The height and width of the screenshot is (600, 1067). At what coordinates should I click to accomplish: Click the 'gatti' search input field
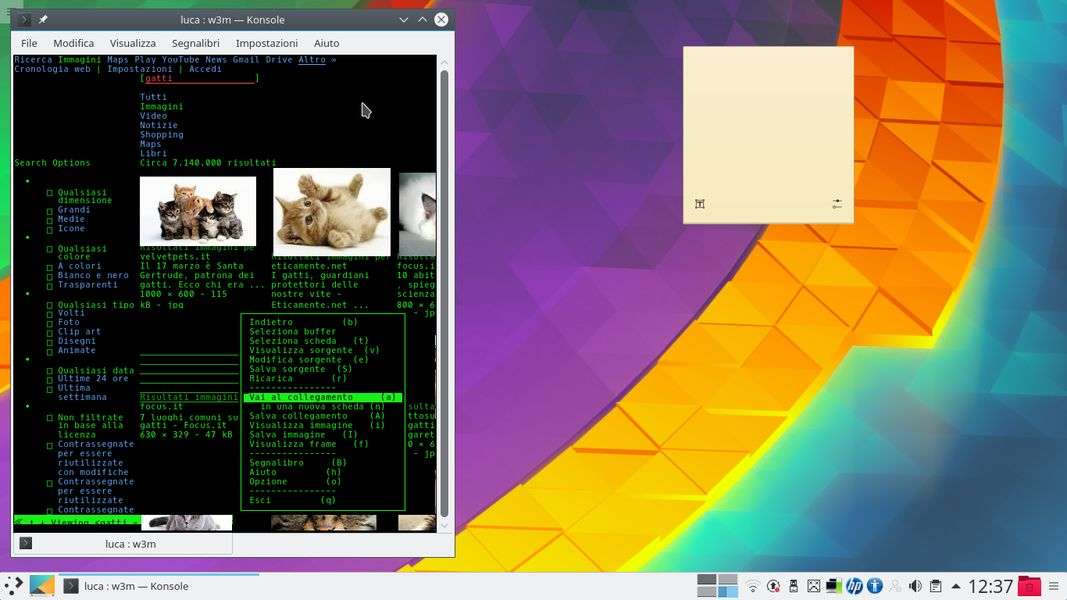(x=200, y=78)
